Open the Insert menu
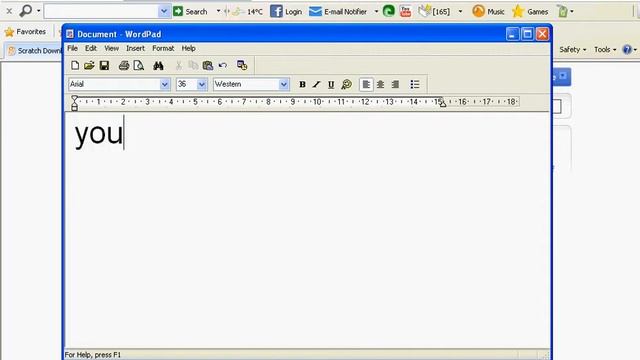 135,48
